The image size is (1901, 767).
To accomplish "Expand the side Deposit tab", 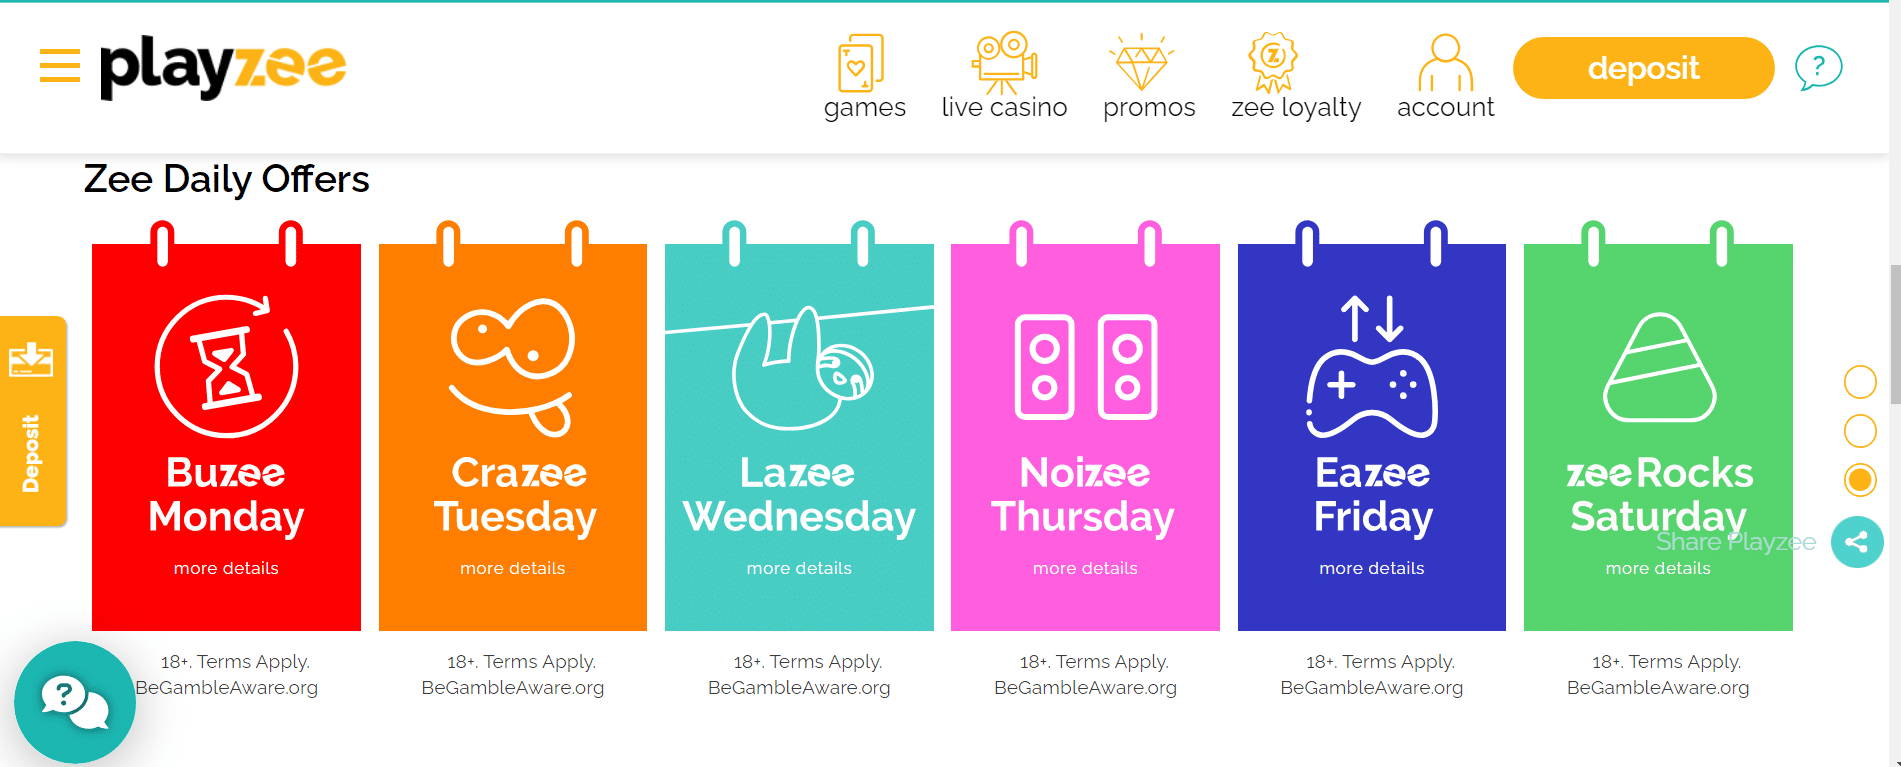I will tap(32, 421).
